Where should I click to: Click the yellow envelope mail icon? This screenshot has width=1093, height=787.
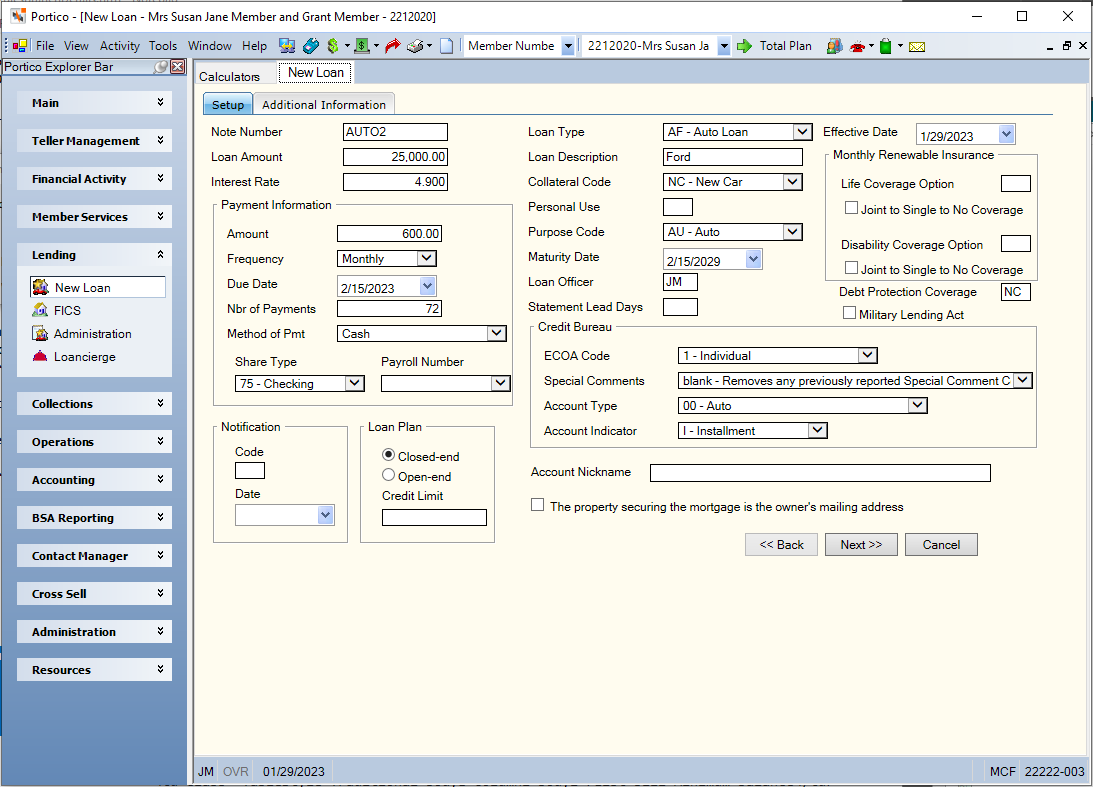pyautogui.click(x=917, y=47)
